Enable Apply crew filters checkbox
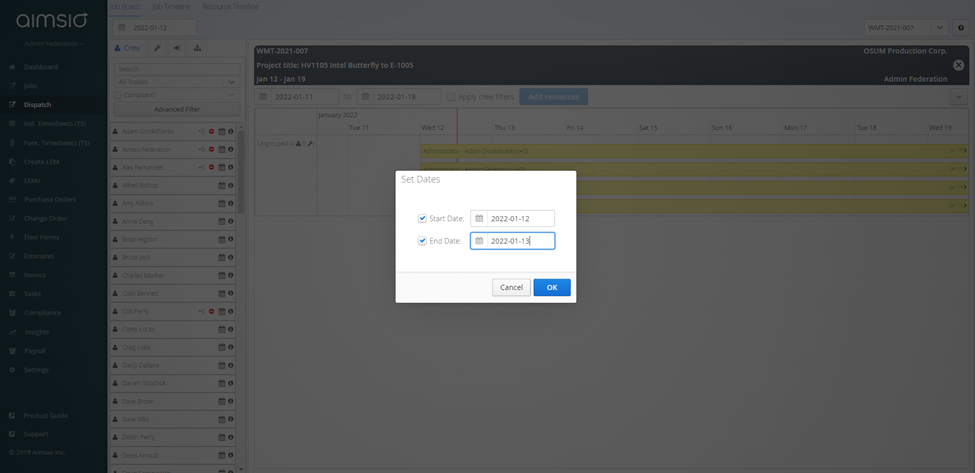The height and width of the screenshot is (473, 975). pyautogui.click(x=451, y=97)
